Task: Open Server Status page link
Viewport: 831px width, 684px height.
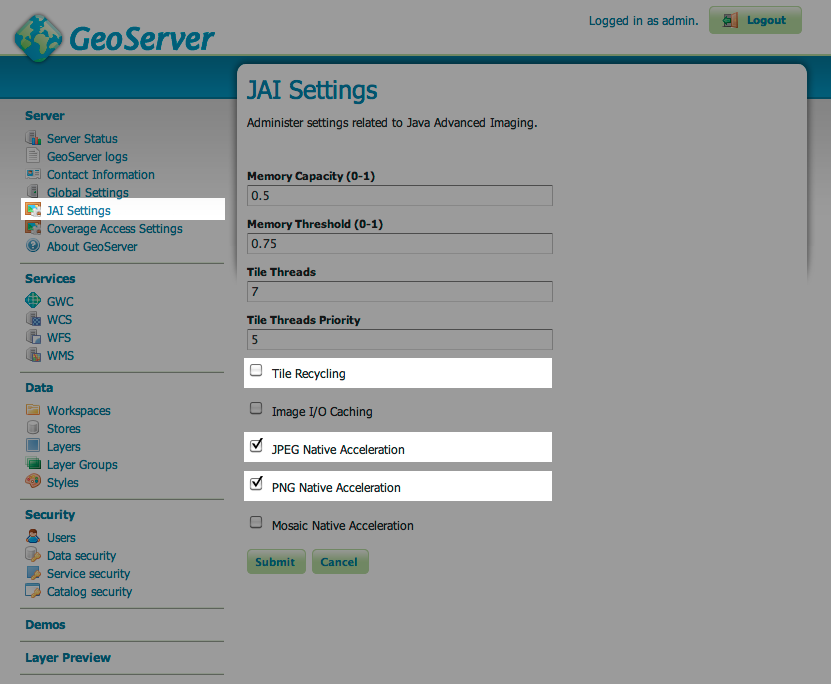Action: point(82,138)
